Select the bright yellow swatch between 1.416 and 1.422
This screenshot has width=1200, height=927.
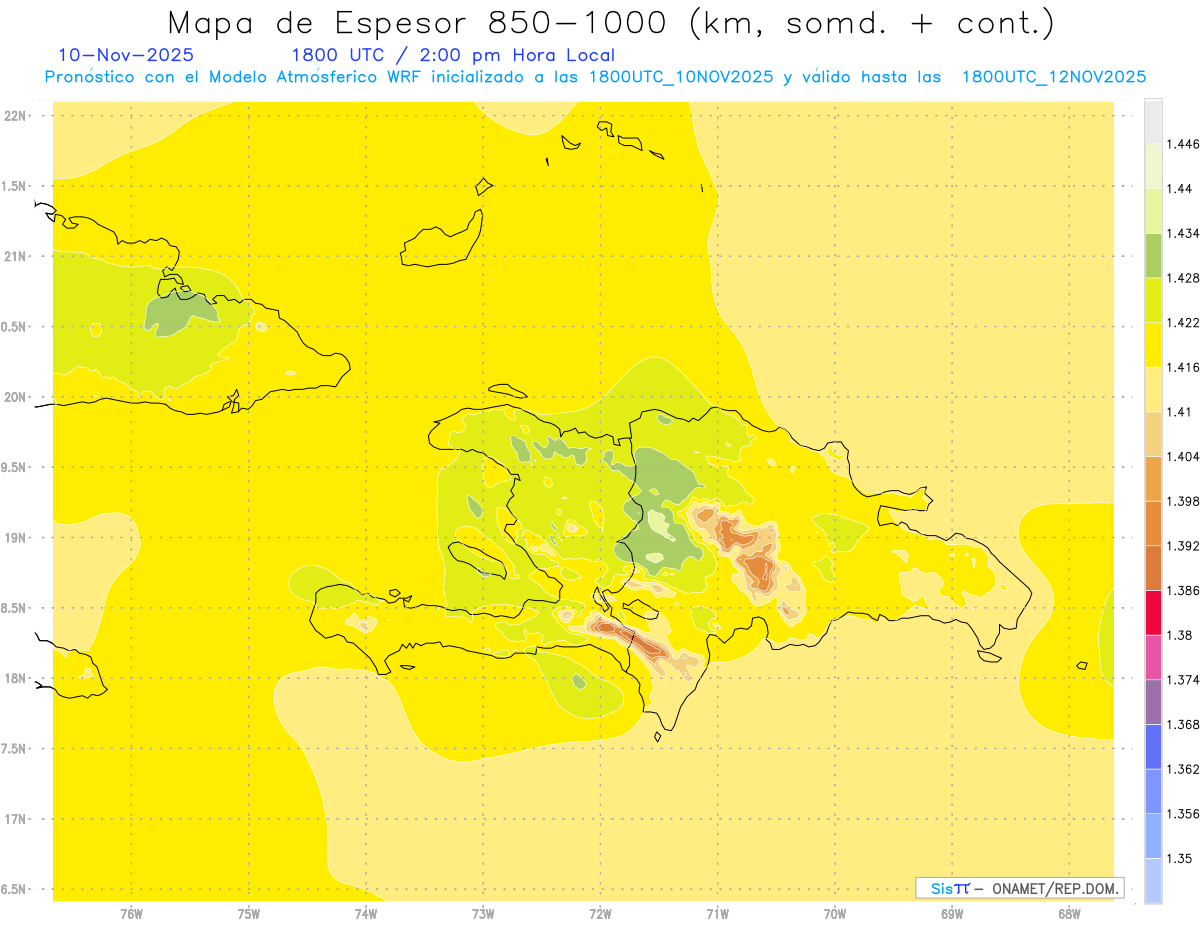1153,344
